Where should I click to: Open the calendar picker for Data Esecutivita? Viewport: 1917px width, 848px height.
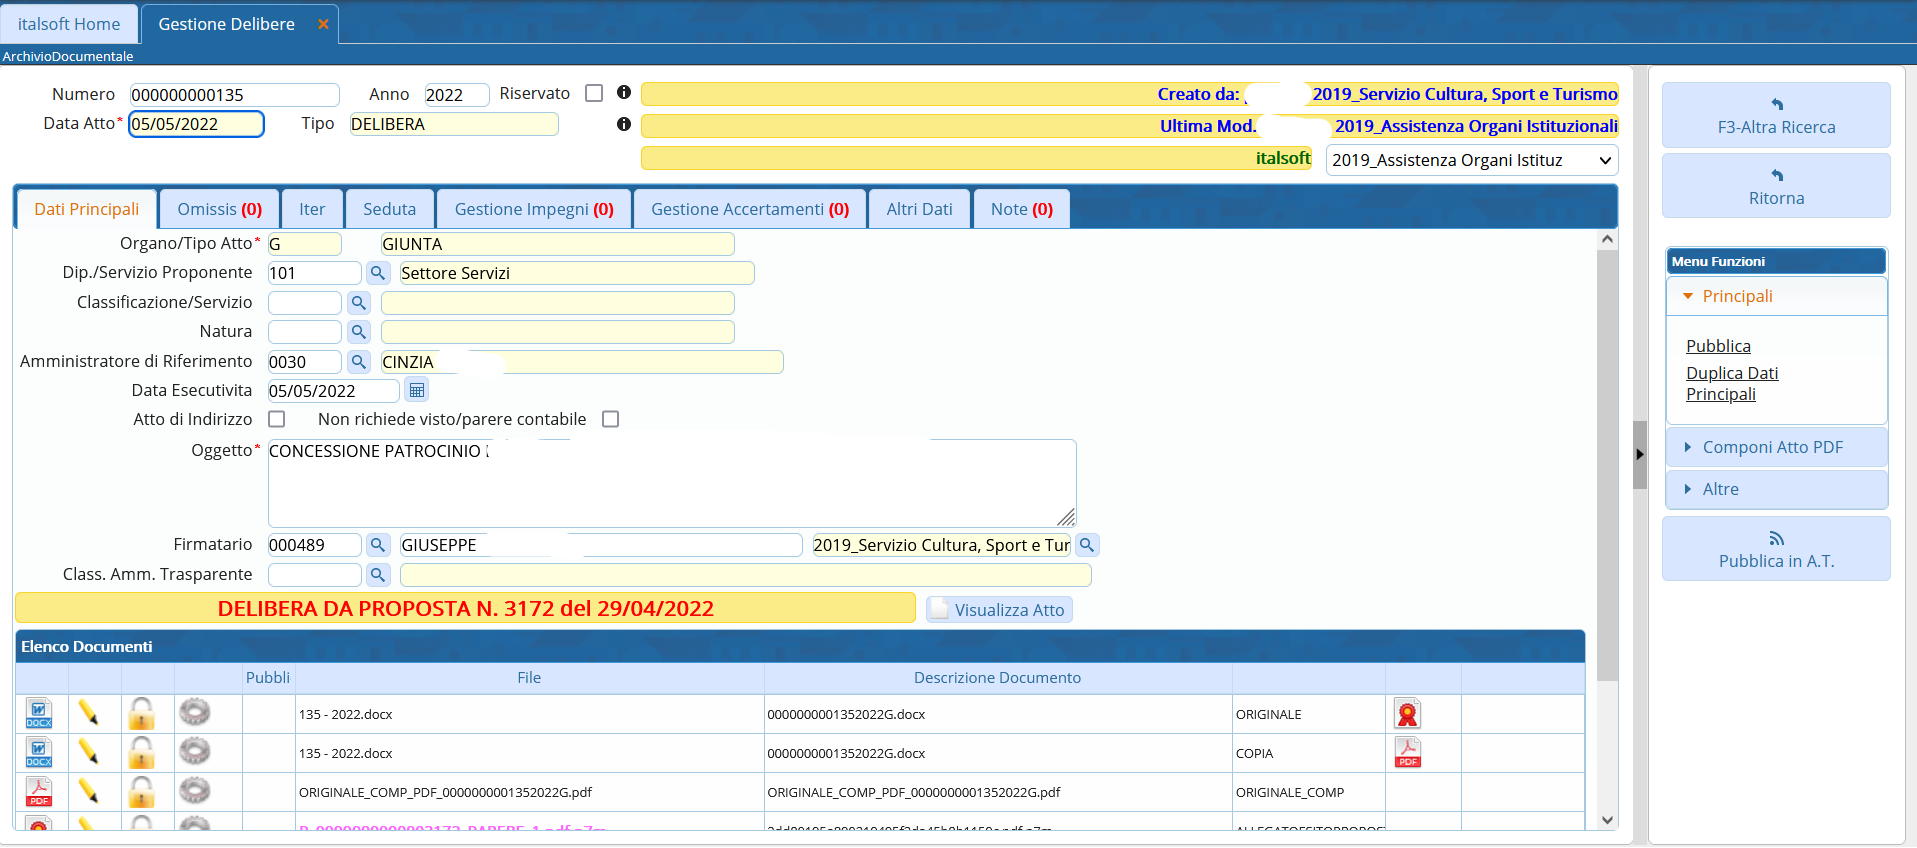(x=417, y=391)
